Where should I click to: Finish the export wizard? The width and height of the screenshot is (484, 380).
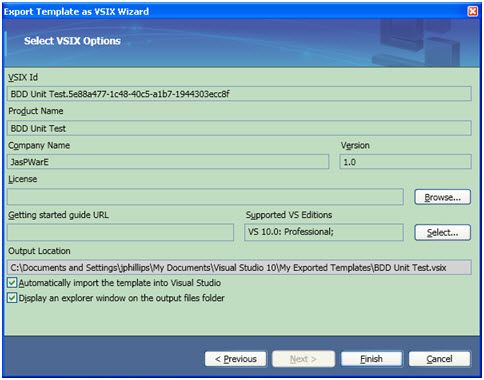371,359
